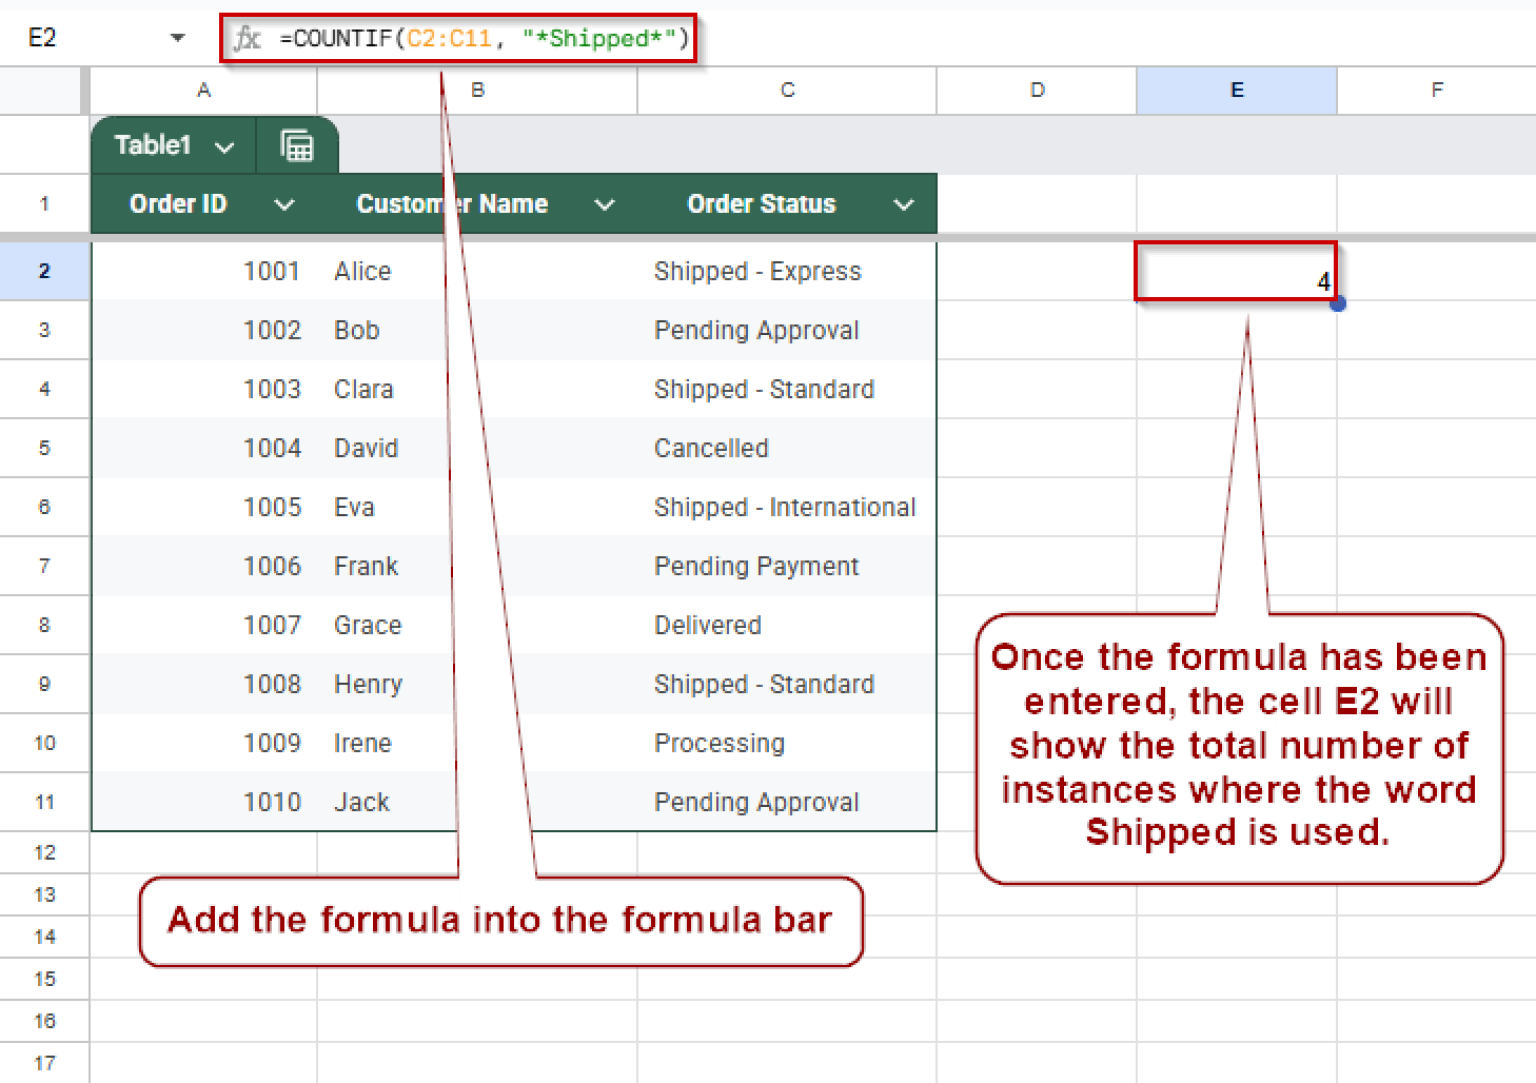Open the Name Box dropdown arrow

pyautogui.click(x=178, y=36)
